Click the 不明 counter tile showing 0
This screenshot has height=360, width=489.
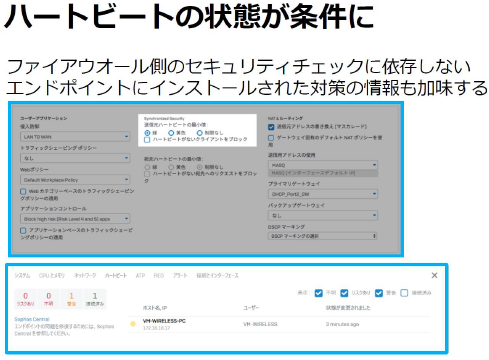coord(49,299)
